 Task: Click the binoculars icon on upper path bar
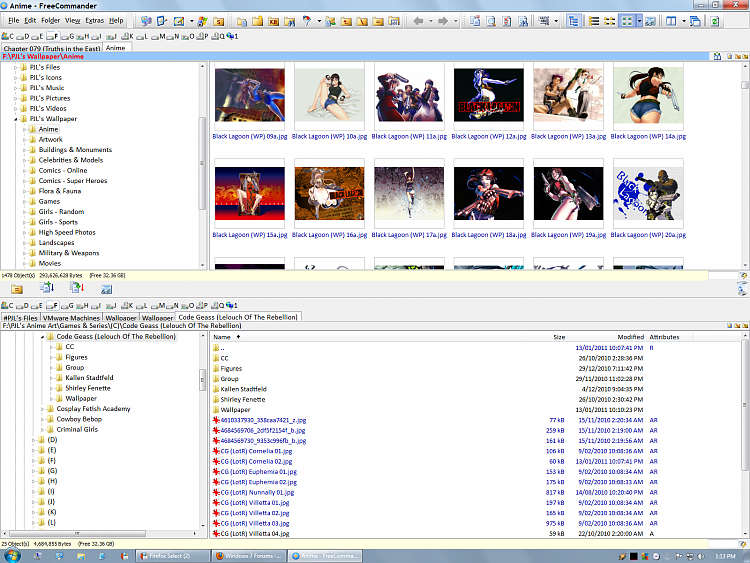(x=717, y=56)
